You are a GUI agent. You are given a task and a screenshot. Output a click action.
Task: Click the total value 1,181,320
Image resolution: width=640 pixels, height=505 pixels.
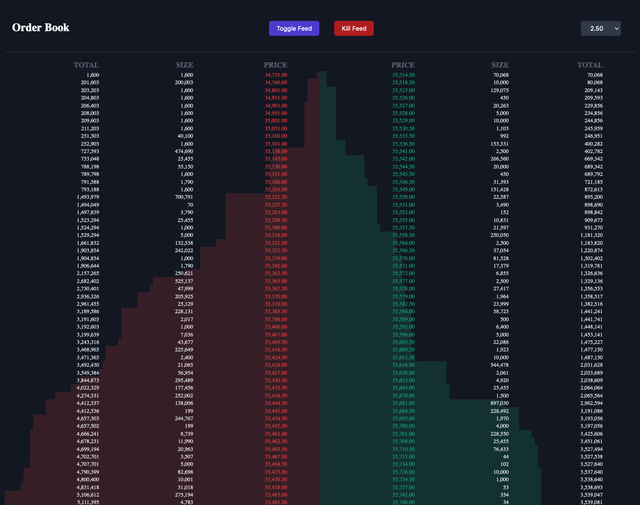click(591, 235)
